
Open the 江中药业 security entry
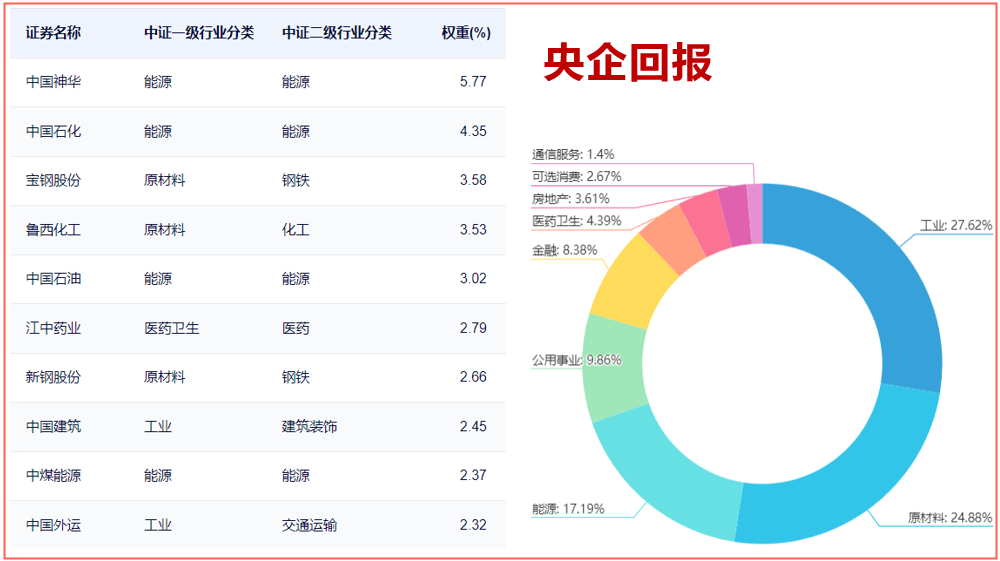[53, 328]
